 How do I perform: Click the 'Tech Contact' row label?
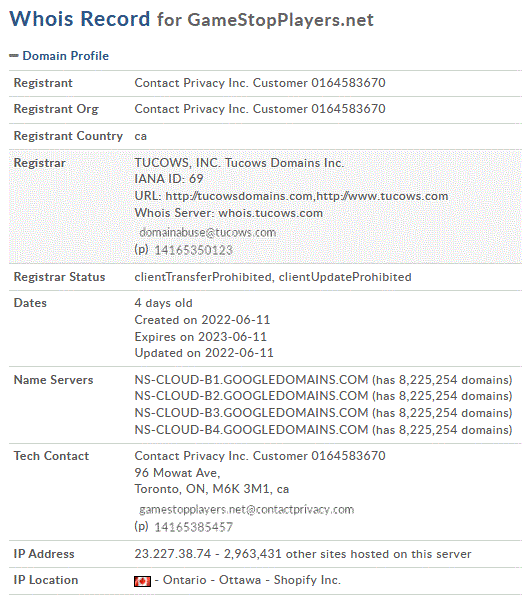click(x=51, y=456)
